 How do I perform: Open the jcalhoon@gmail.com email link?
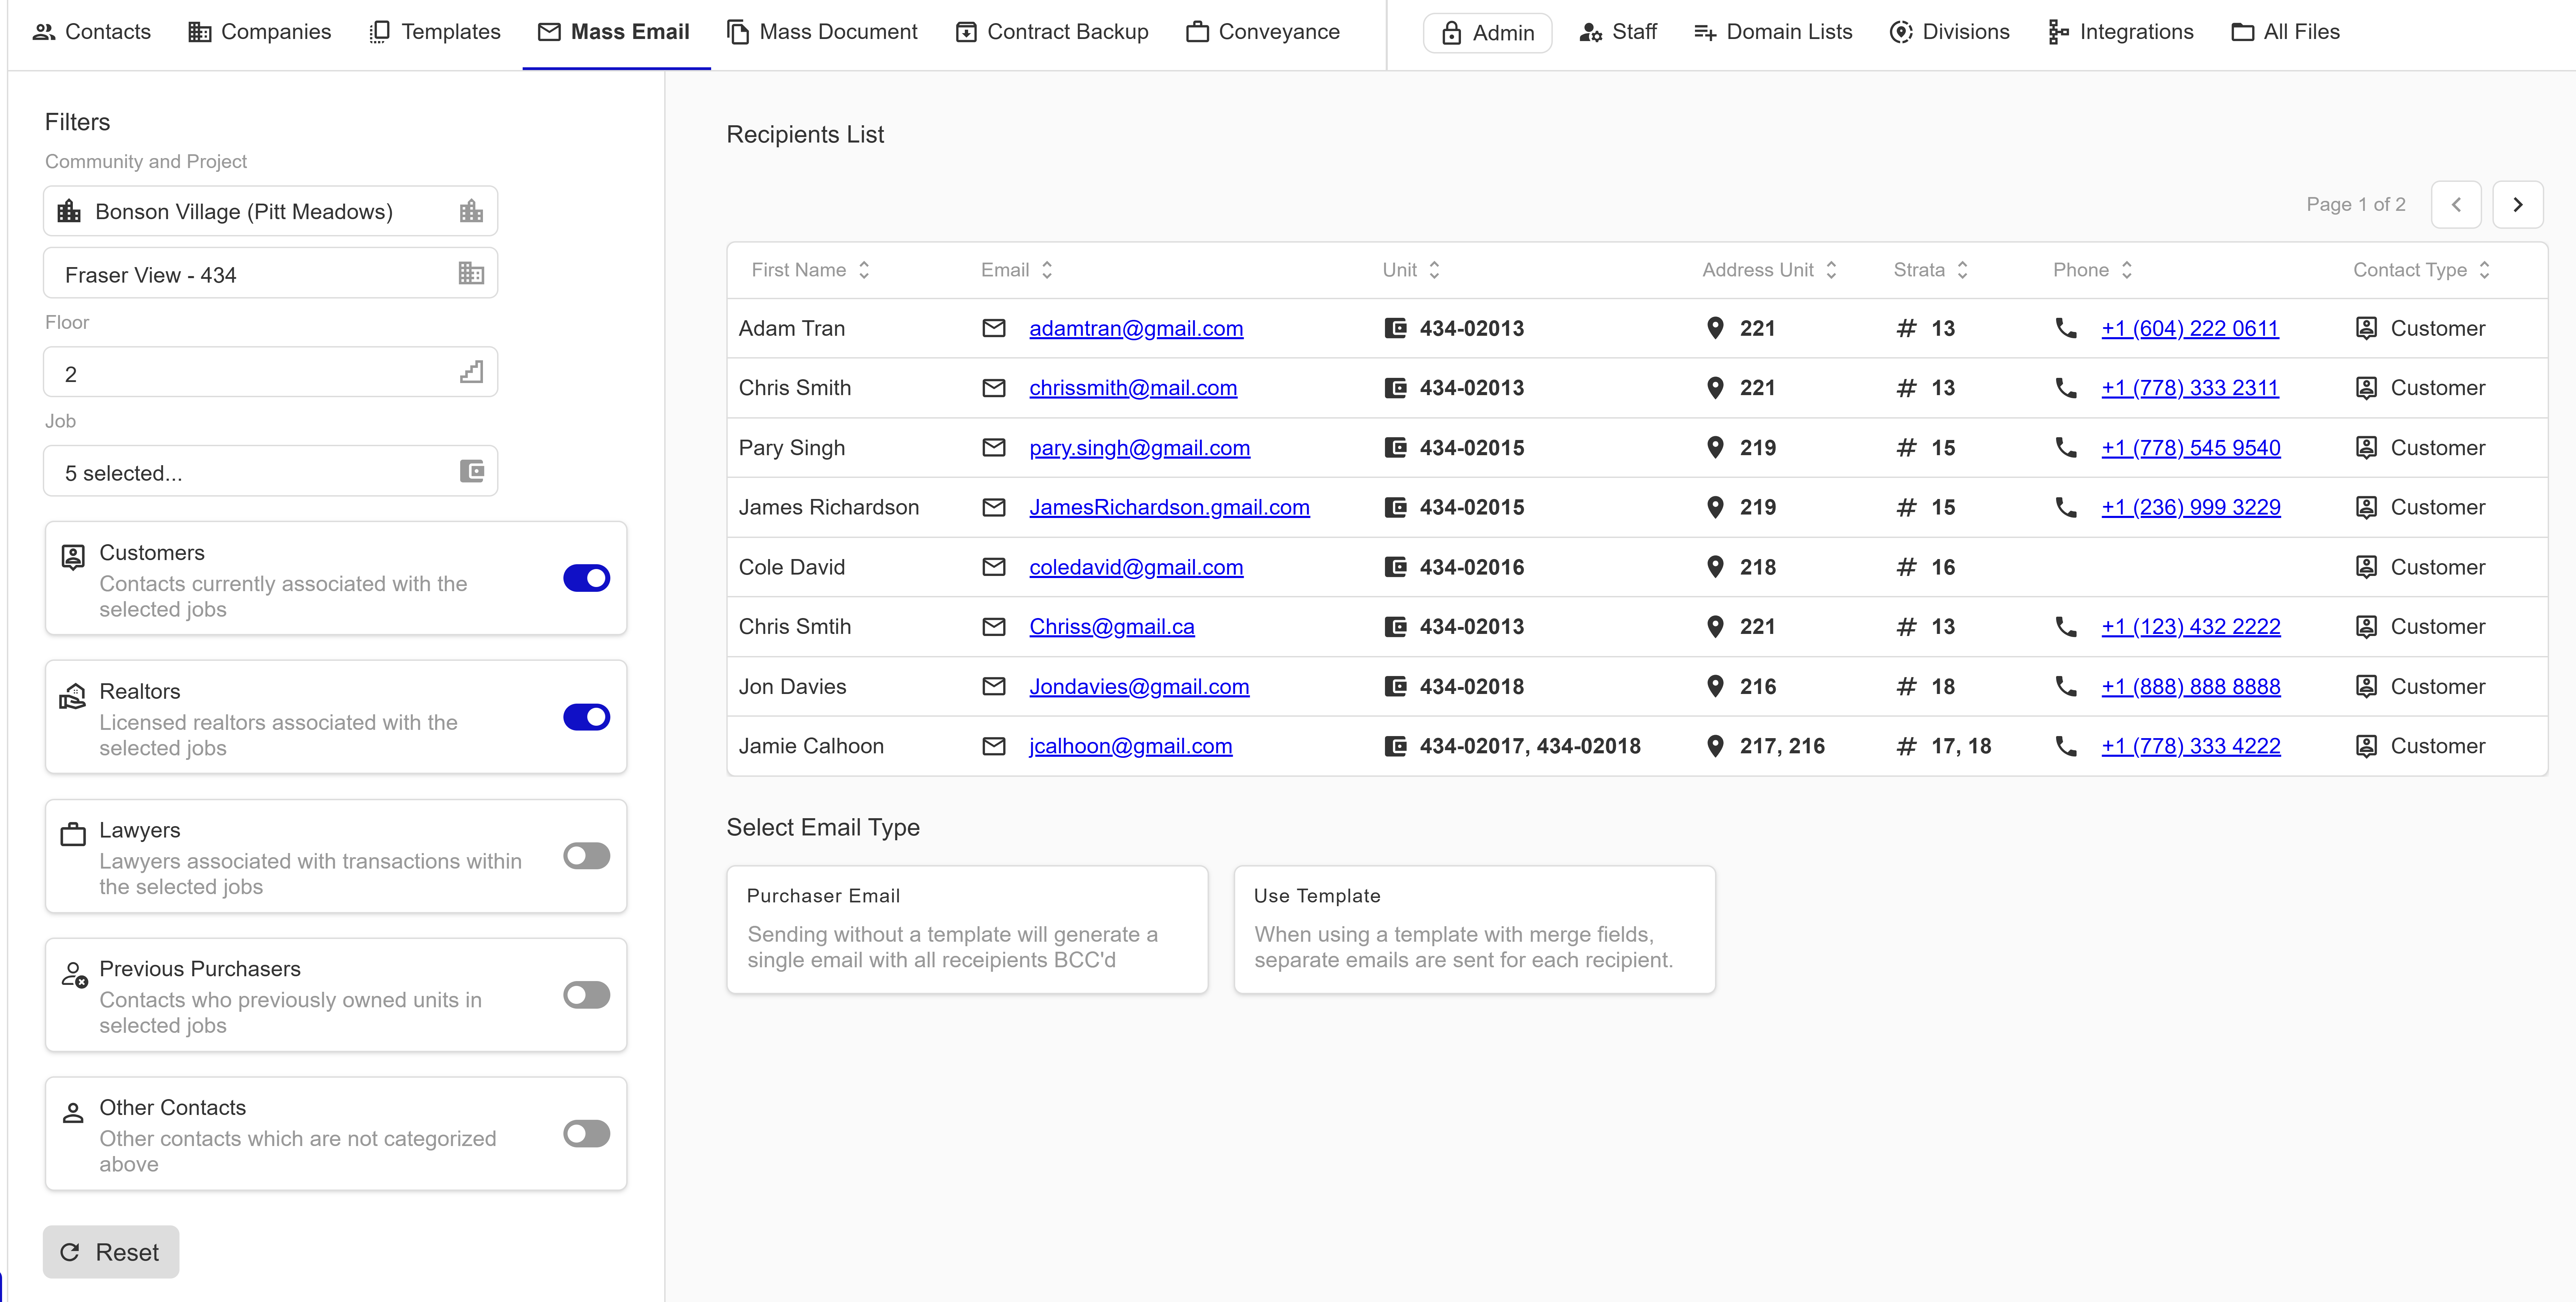click(x=1130, y=746)
